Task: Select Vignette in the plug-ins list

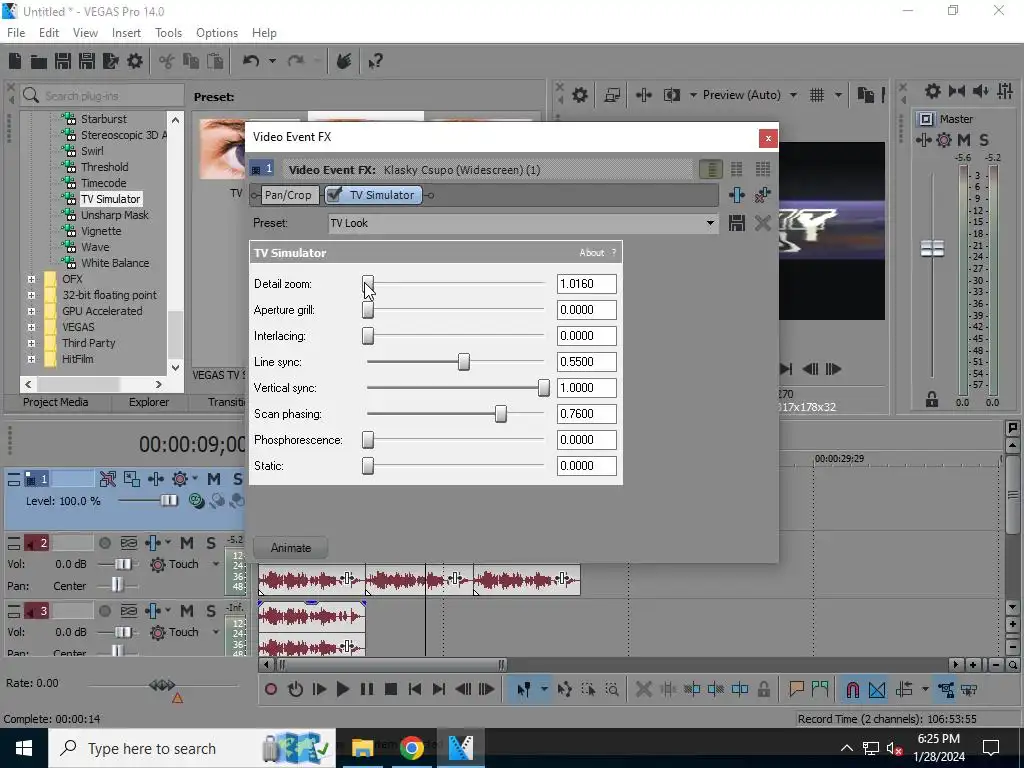Action: (x=101, y=231)
